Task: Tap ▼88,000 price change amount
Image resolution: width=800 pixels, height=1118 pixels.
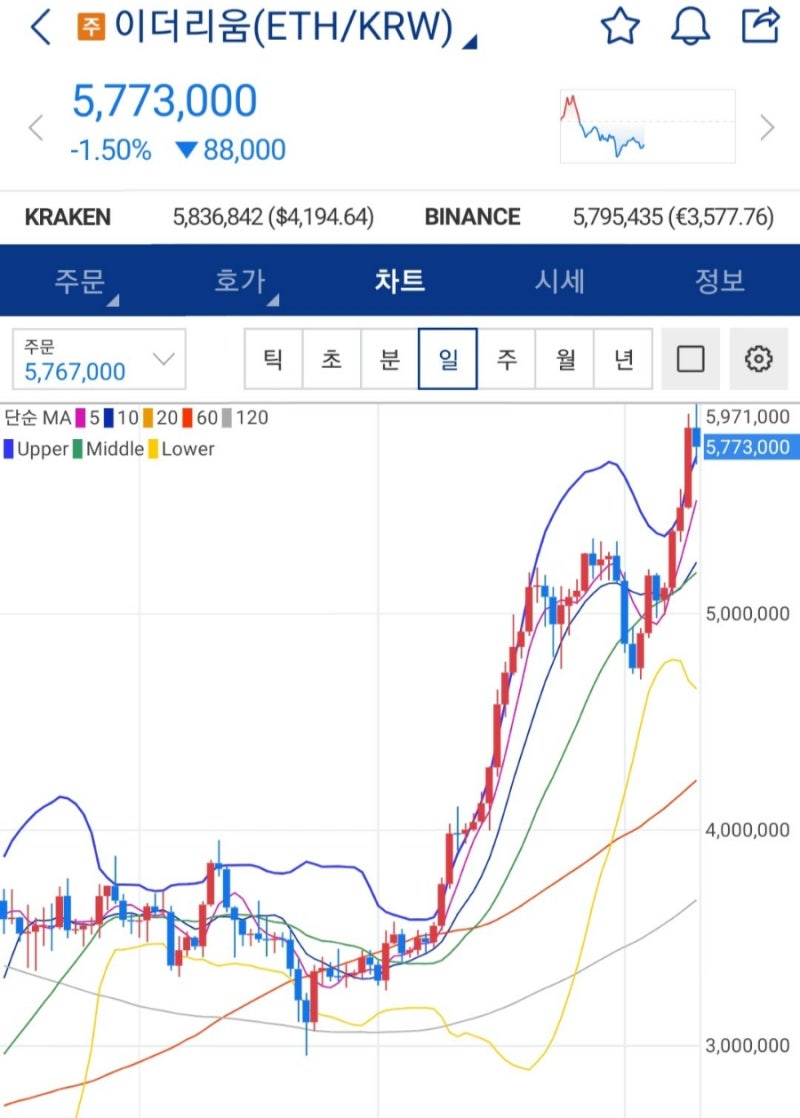Action: pyautogui.click(x=230, y=150)
